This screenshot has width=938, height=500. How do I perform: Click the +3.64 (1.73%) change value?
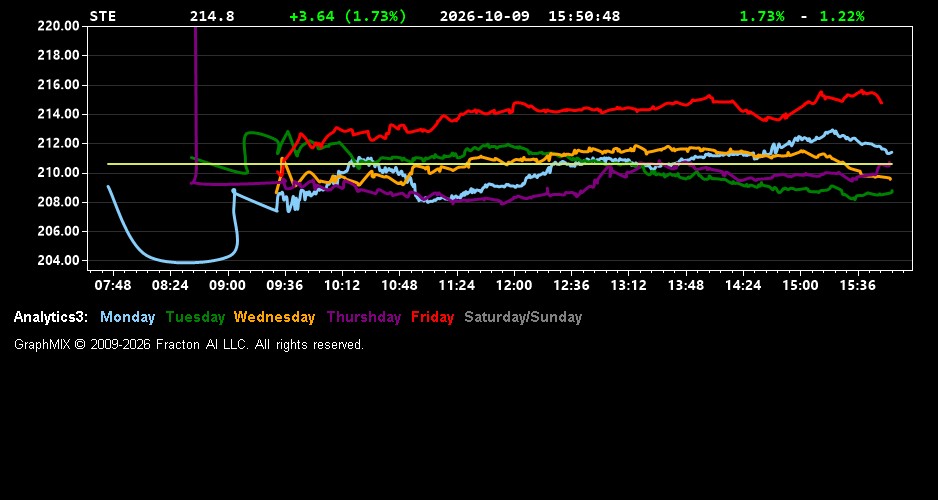(348, 17)
